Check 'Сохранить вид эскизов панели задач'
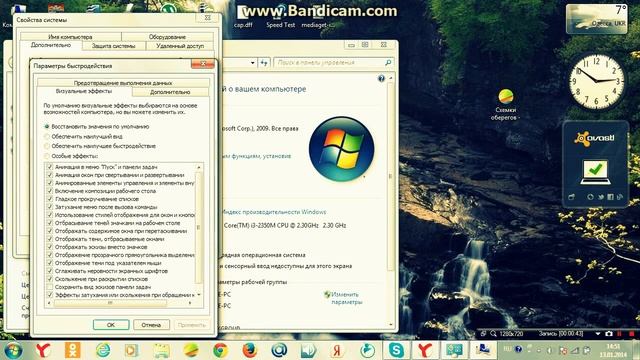Image resolution: width=640 pixels, height=360 pixels. 50,287
